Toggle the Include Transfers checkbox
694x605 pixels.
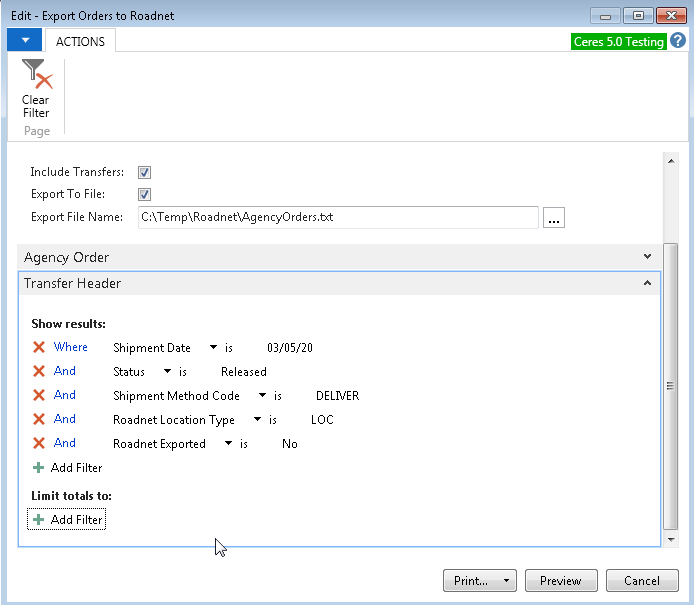click(x=144, y=172)
